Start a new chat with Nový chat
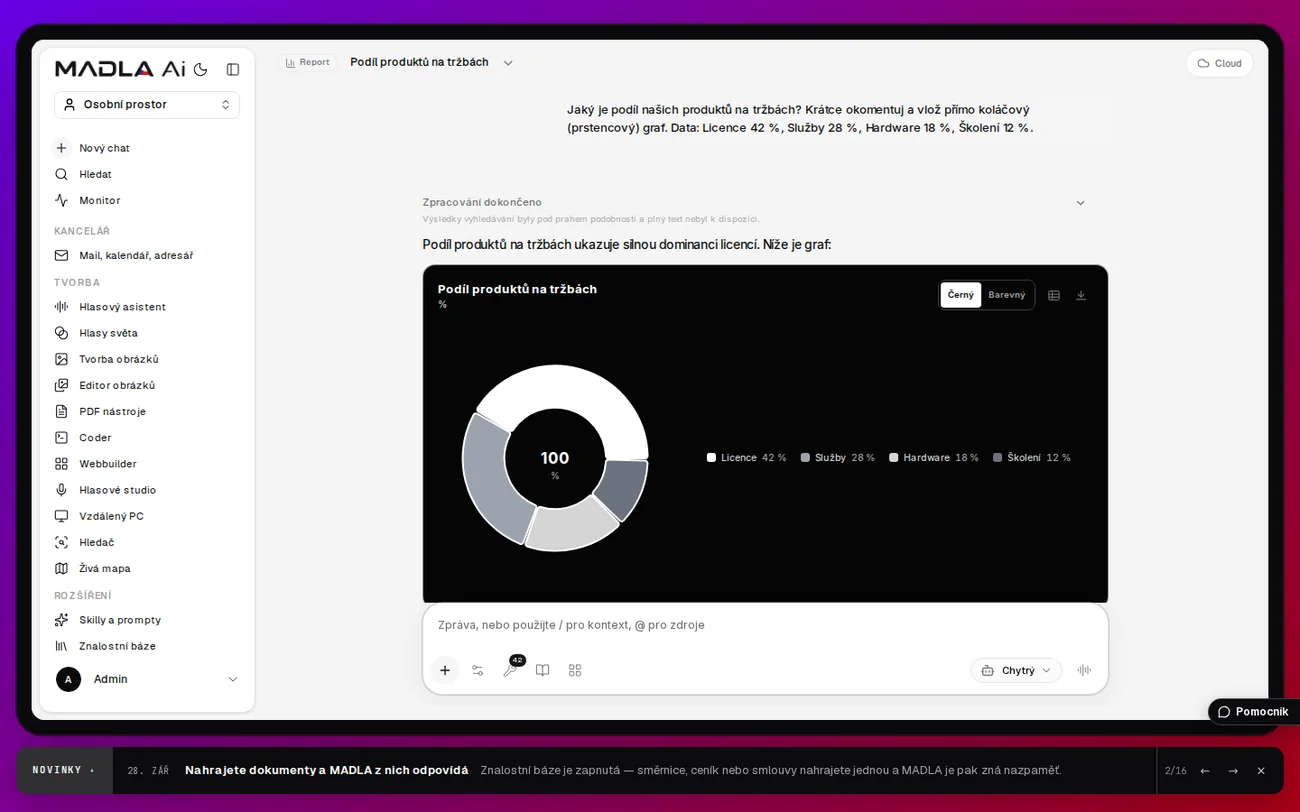This screenshot has height=812, width=1300. (x=147, y=148)
